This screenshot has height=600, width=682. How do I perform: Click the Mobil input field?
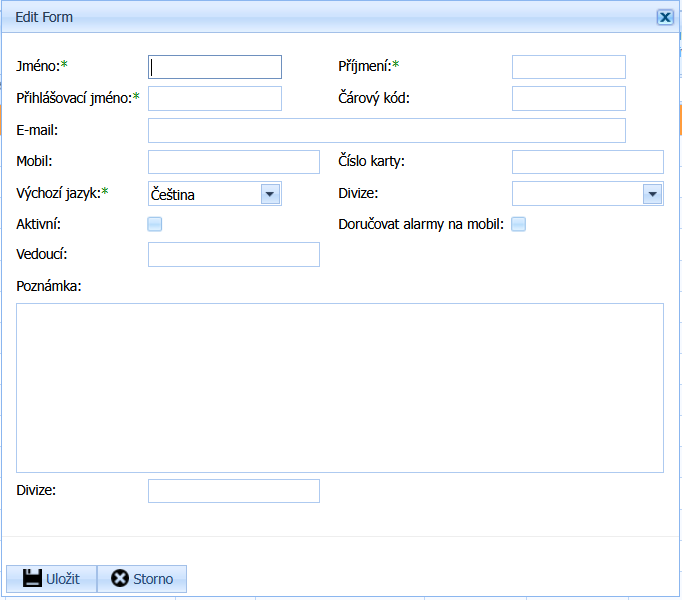[x=233, y=162]
